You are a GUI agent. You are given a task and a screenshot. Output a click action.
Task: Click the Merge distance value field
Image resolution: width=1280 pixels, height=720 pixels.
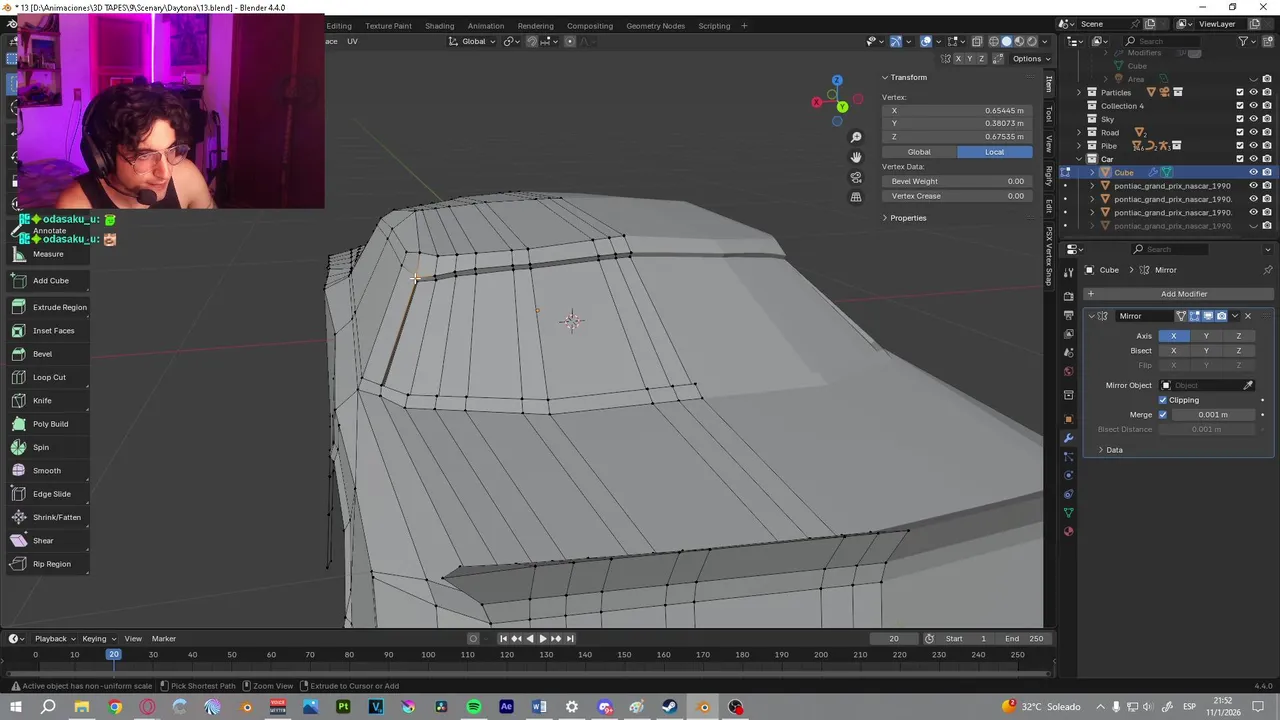[1213, 414]
